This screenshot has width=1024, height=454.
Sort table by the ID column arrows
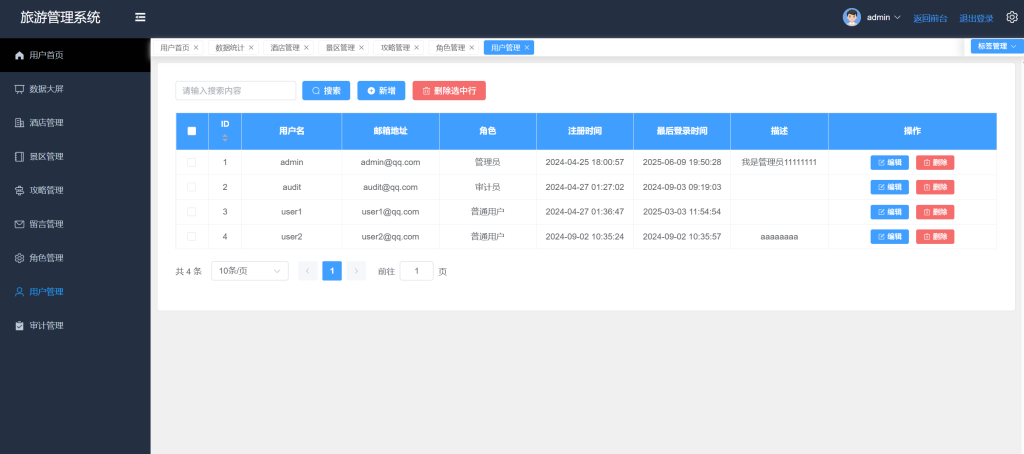coord(225,138)
